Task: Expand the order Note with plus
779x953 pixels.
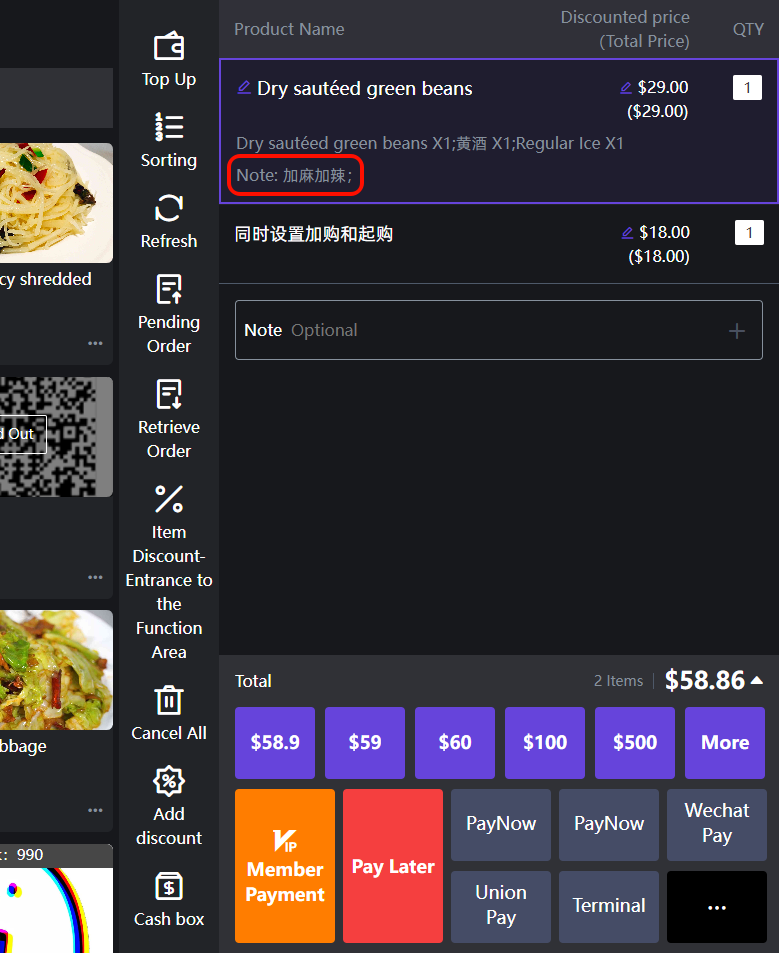Action: pos(737,331)
